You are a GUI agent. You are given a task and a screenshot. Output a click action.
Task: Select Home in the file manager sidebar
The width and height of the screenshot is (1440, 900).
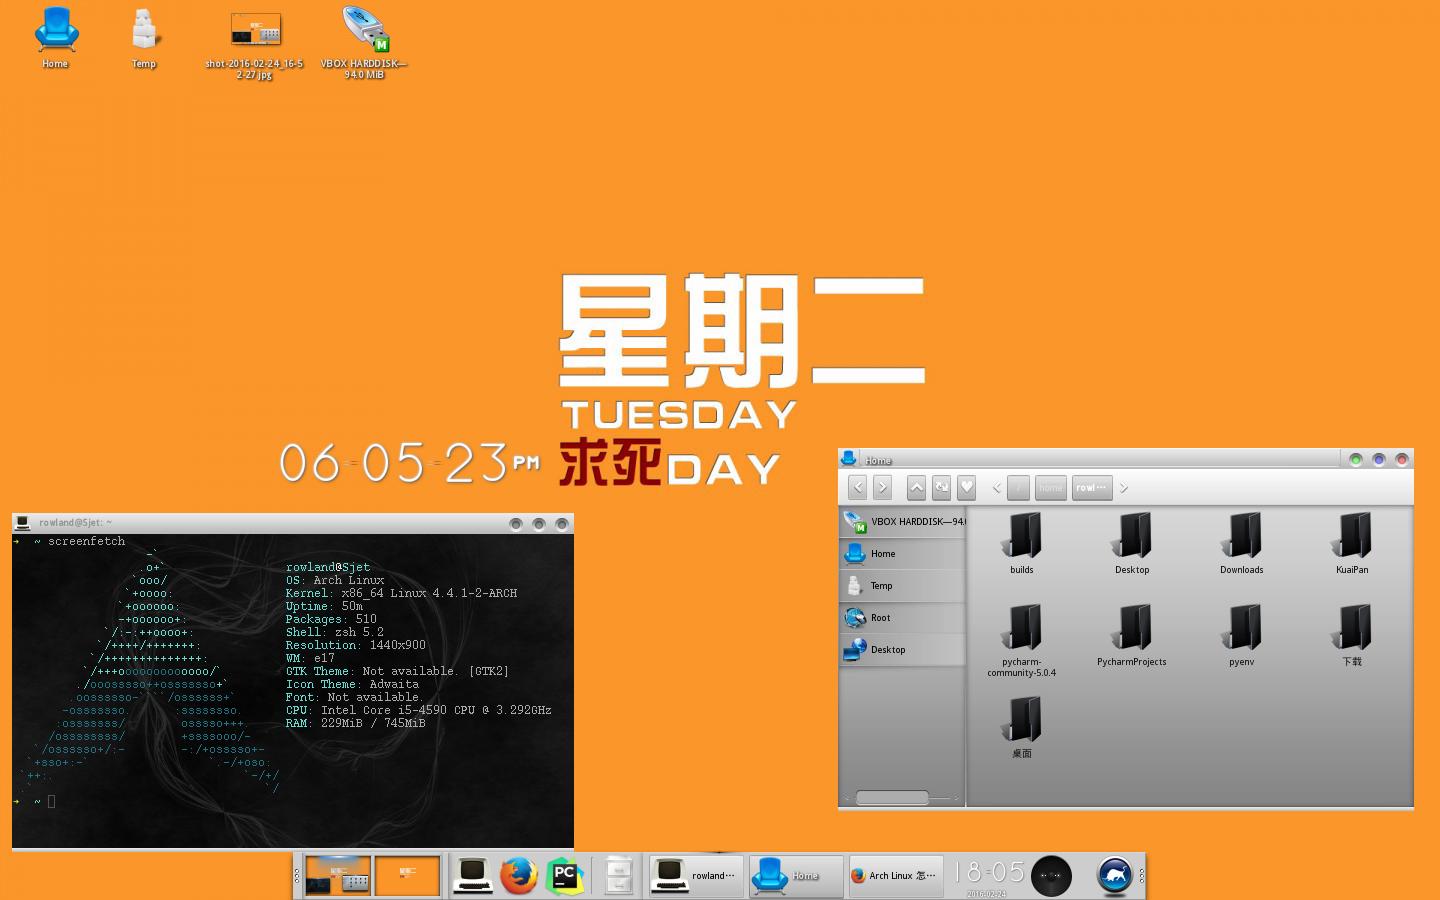(903, 553)
